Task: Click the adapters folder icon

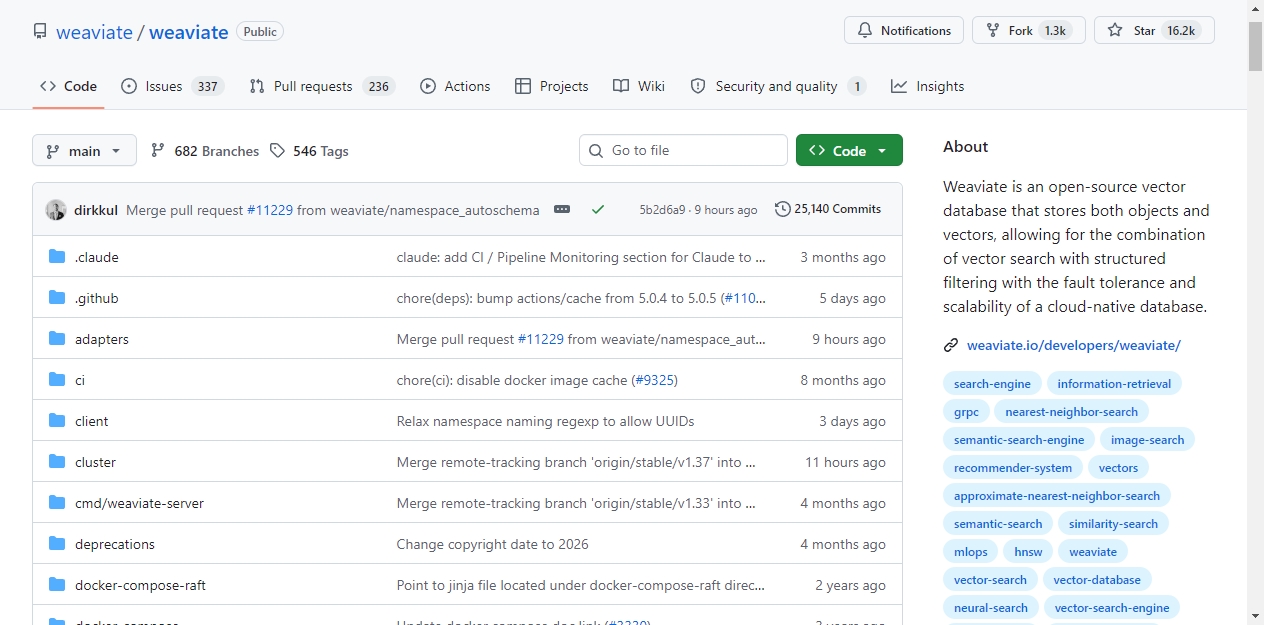Action: pos(57,339)
